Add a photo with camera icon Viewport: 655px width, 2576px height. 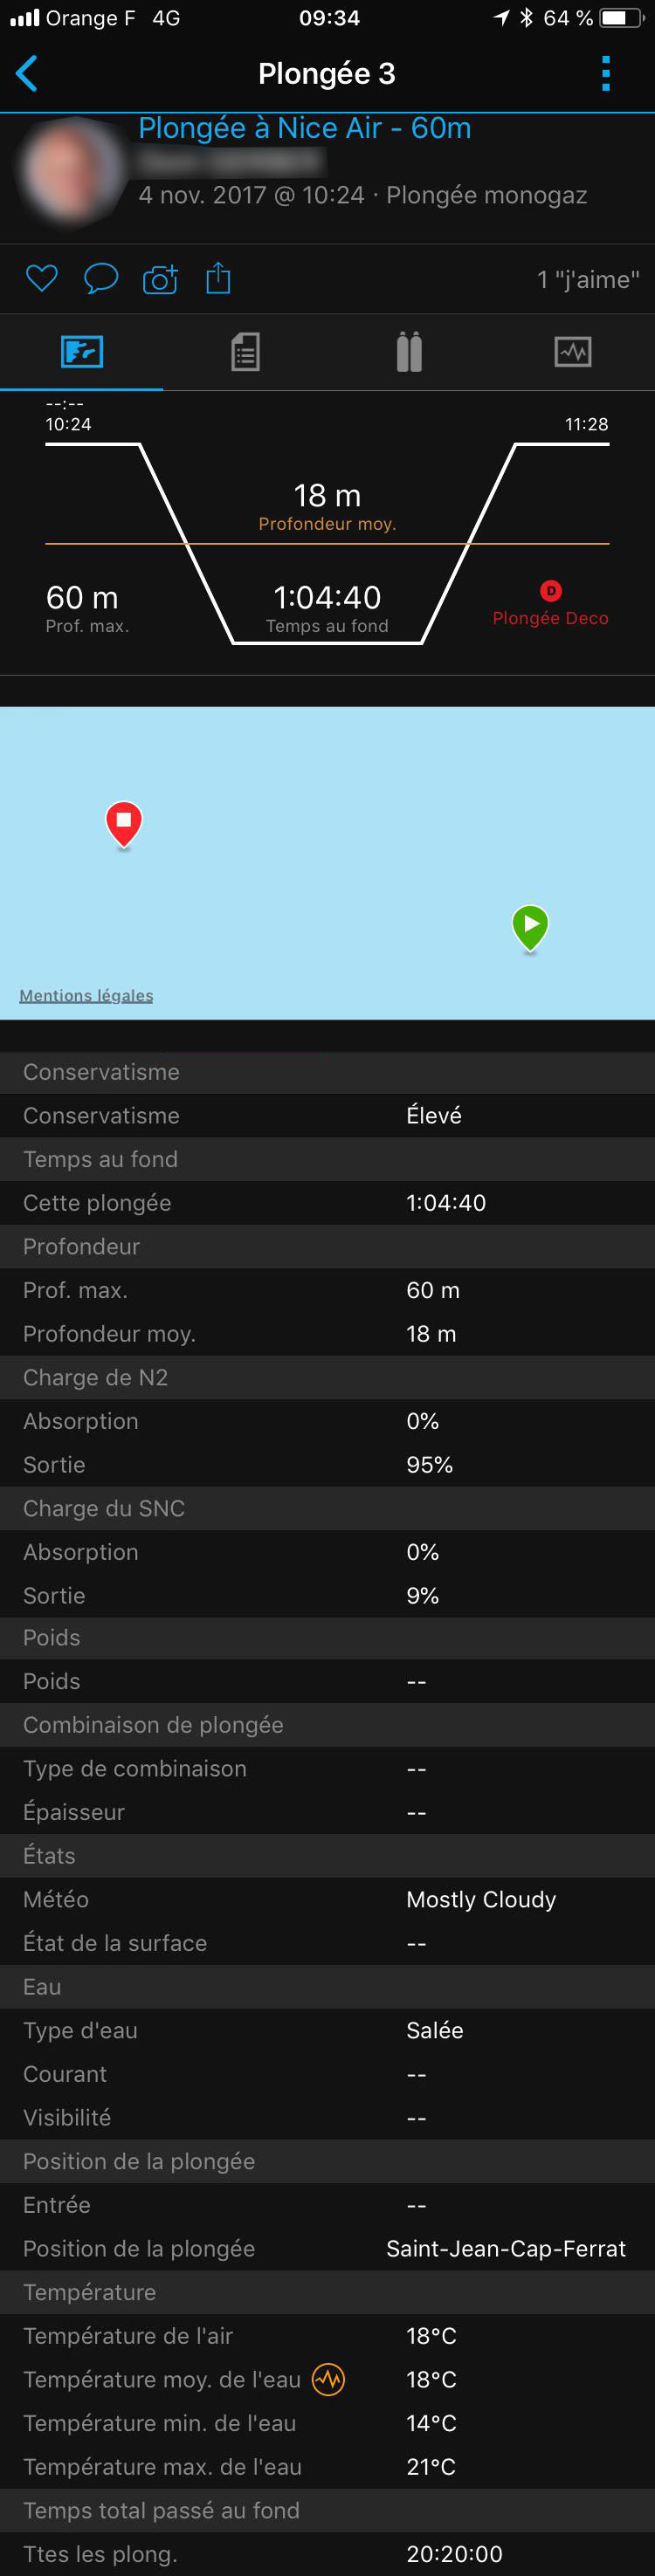click(x=160, y=279)
